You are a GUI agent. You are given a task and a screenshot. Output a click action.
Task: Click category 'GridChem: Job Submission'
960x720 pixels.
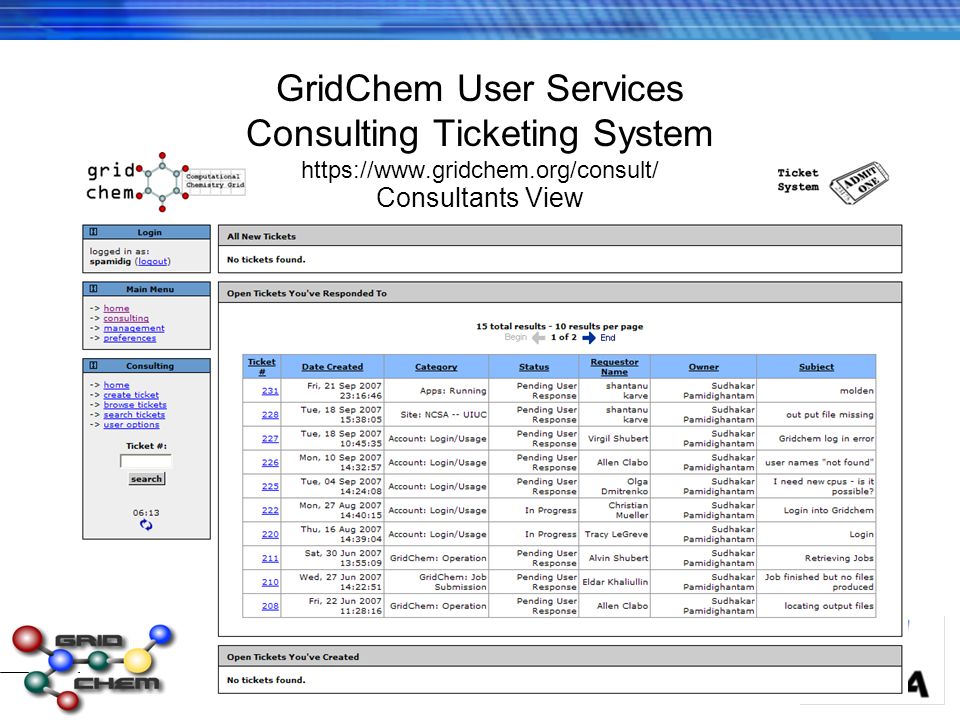(x=452, y=582)
